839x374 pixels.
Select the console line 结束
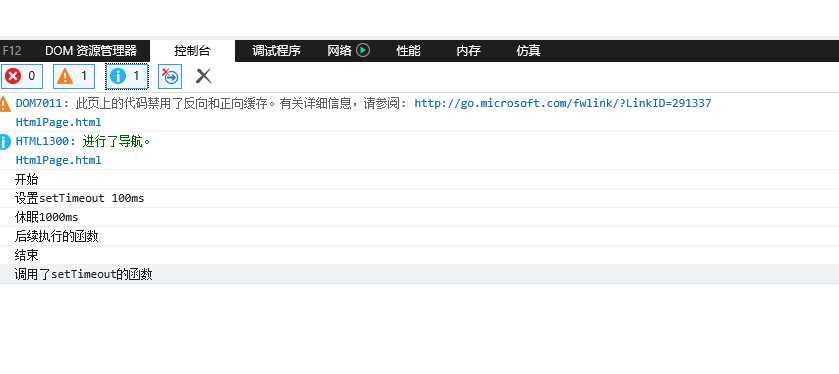pyautogui.click(x=420, y=255)
